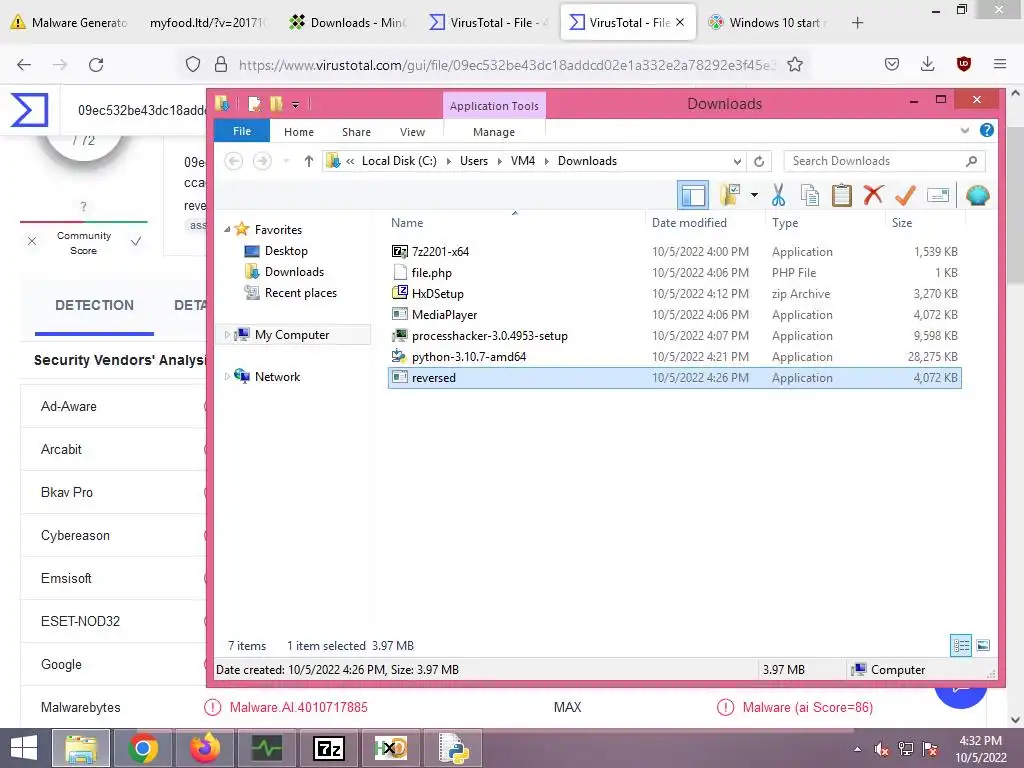
Task: Click the Users breadcrumb in address bar
Action: tap(473, 161)
